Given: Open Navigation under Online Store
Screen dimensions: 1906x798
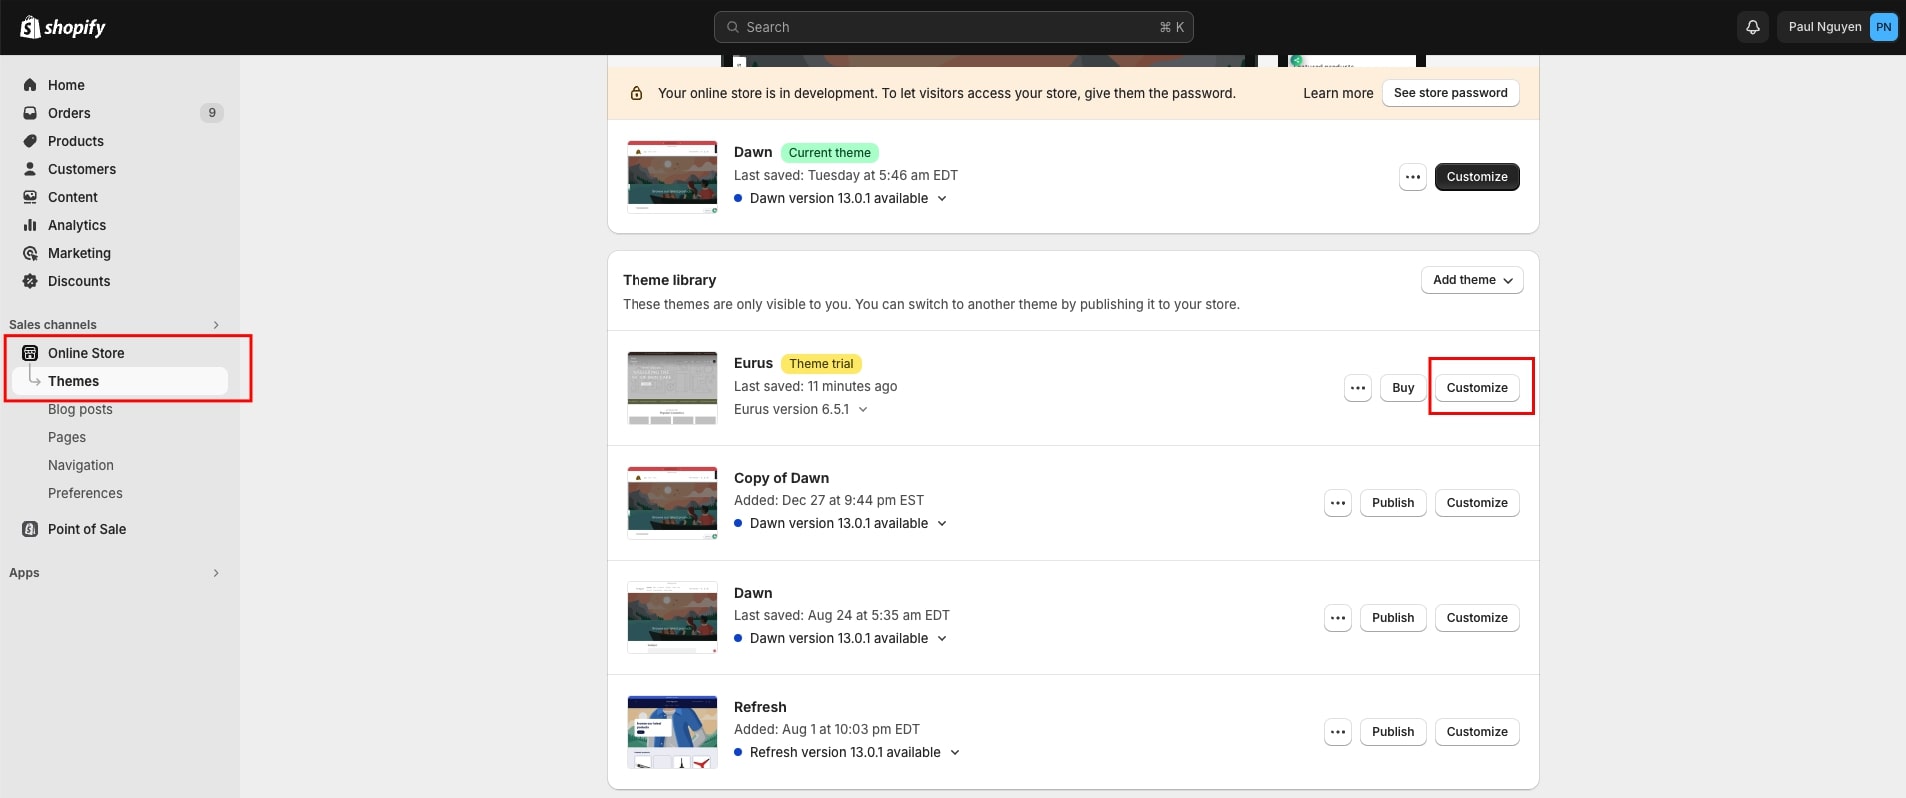Looking at the screenshot, I should (81, 465).
